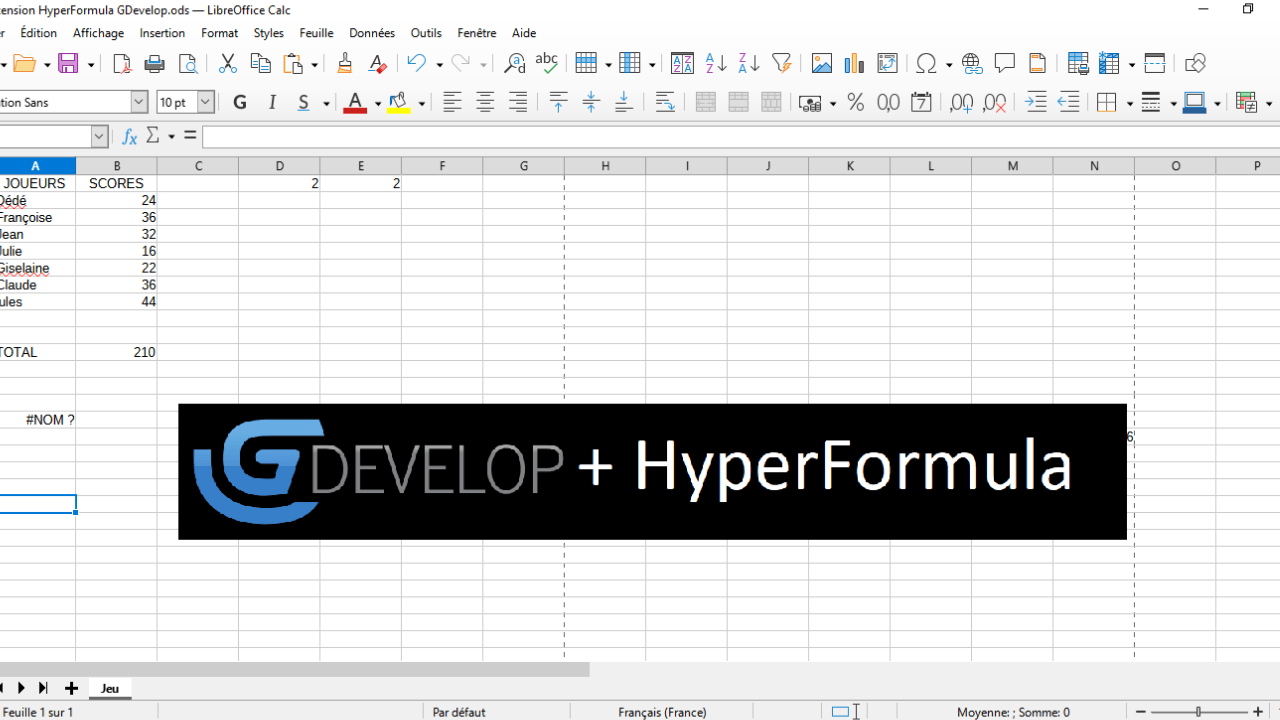
Task: Toggle italic formatting on the selection
Action: [x=271, y=102]
